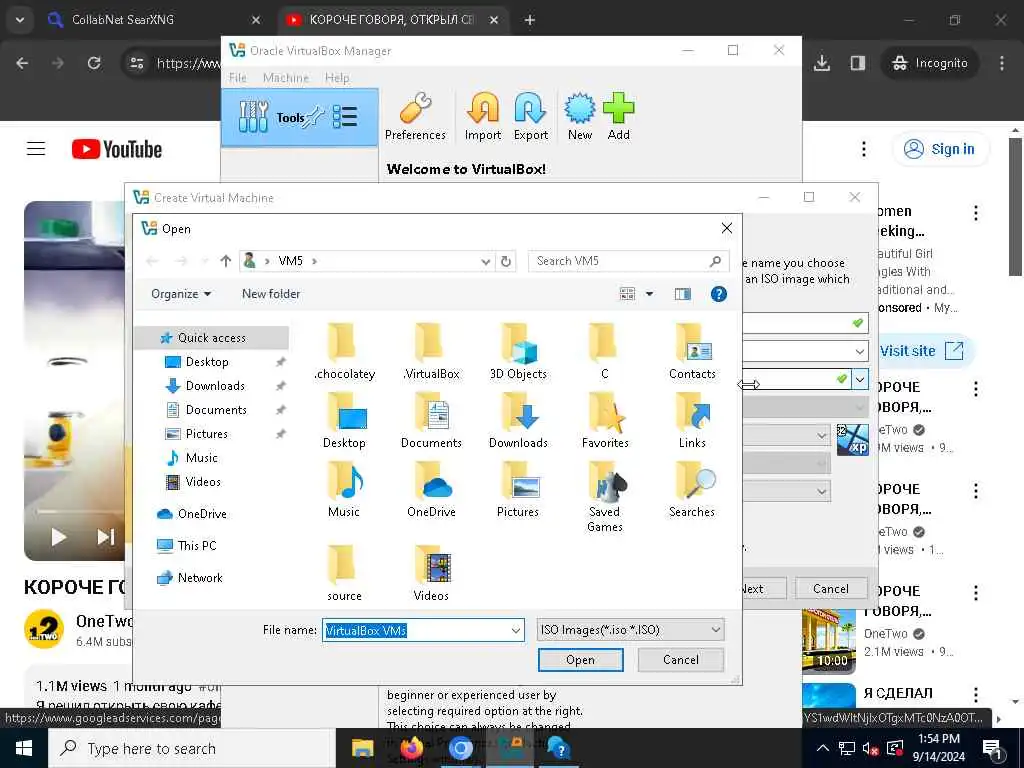
Task: Open the .VirtualBox folder
Action: (431, 351)
